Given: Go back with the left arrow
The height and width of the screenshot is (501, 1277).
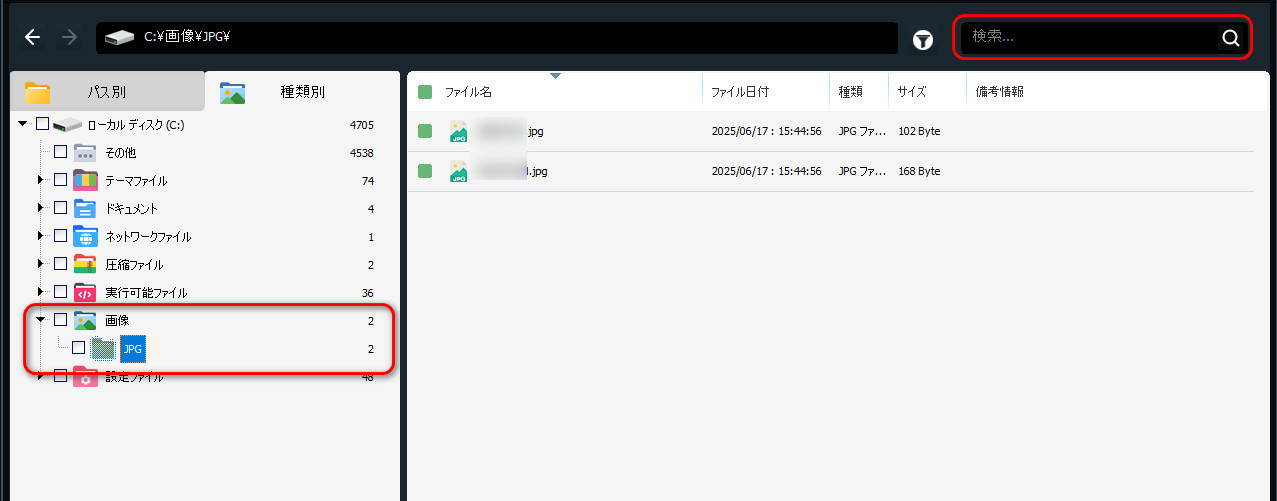Looking at the screenshot, I should (33, 38).
